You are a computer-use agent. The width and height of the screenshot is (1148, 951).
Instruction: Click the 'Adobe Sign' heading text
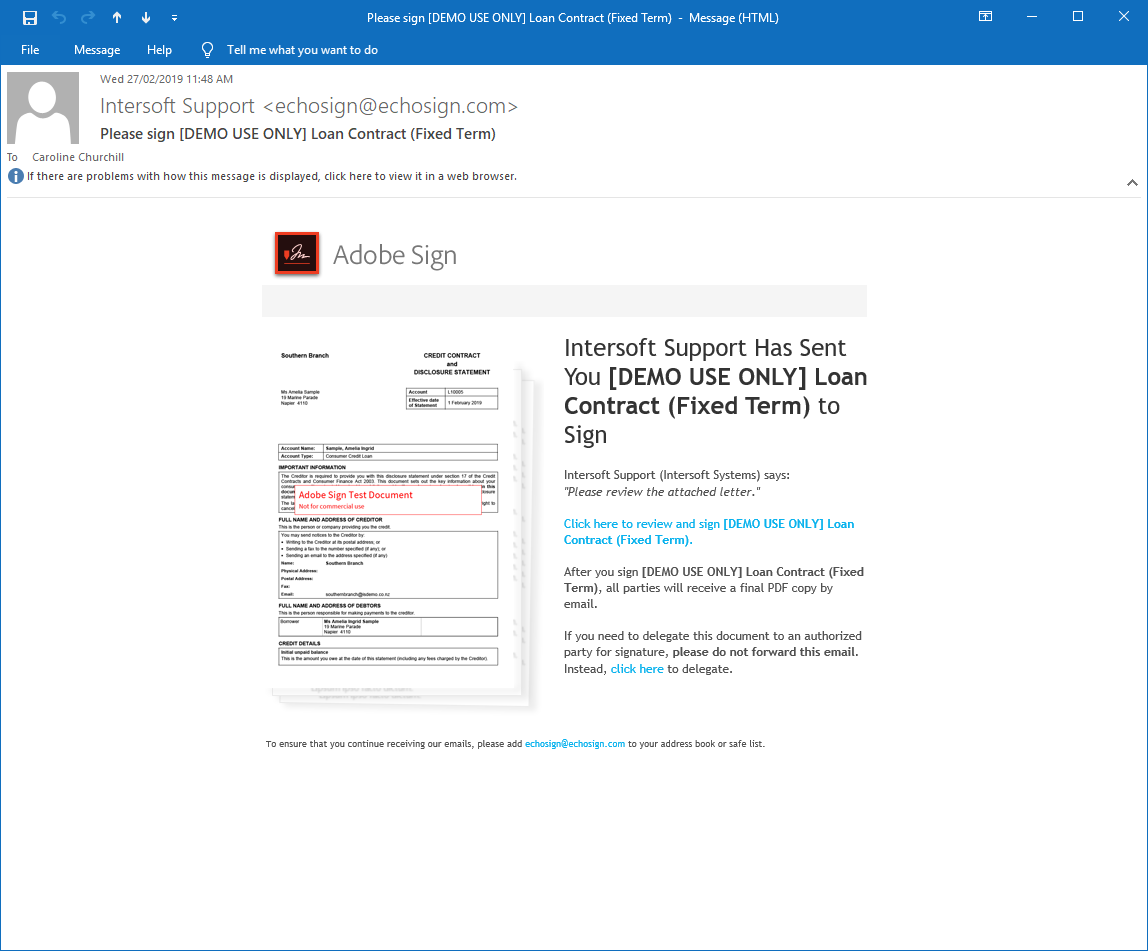pos(395,255)
